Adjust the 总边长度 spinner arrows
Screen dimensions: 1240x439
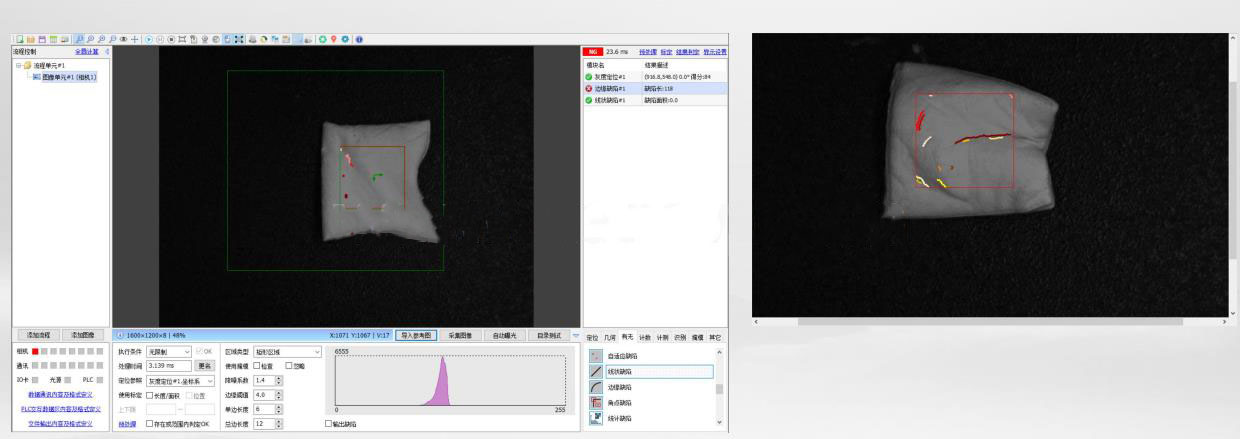point(278,424)
